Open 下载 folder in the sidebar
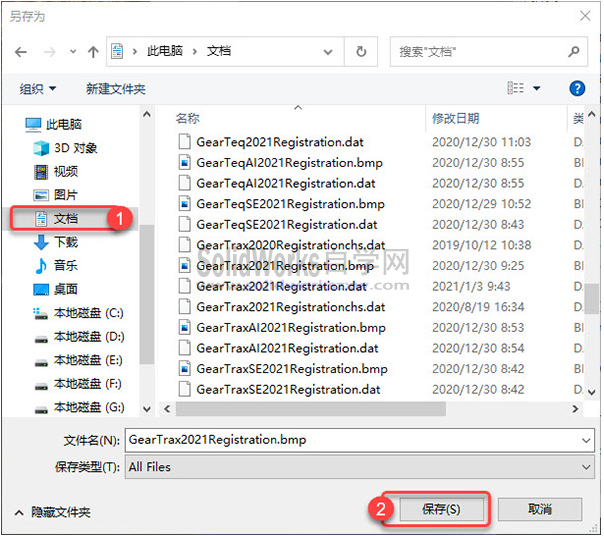This screenshot has width=604, height=537. (56, 242)
